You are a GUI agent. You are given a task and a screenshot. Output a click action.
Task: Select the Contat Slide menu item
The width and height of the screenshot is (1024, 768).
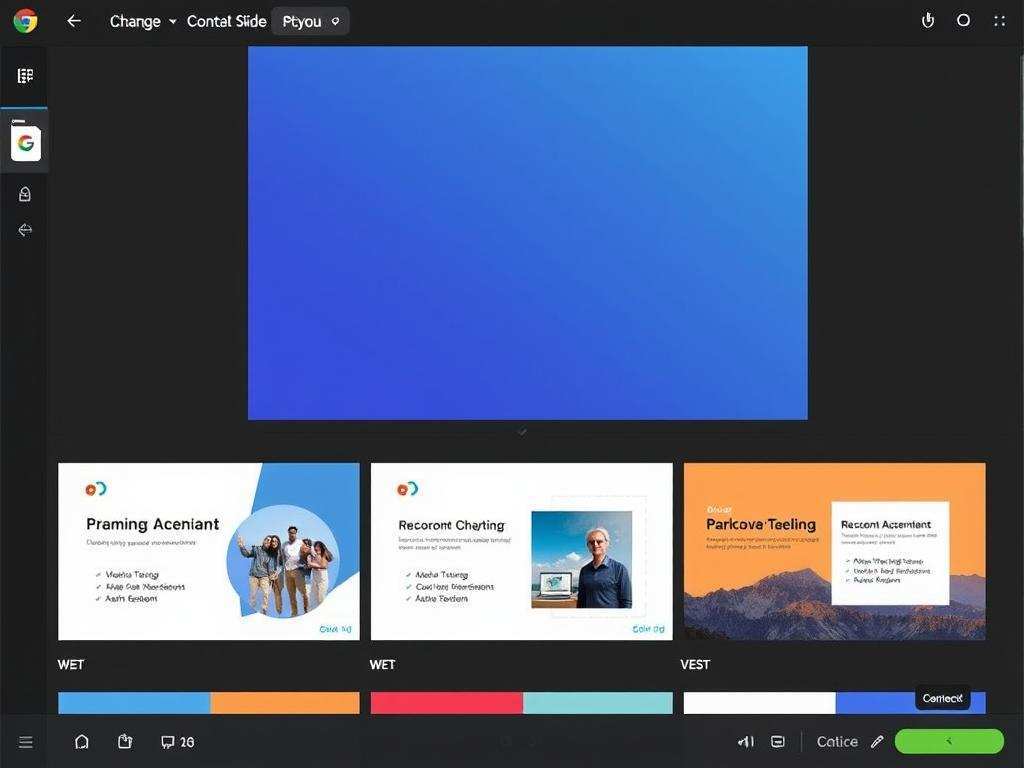tap(226, 21)
